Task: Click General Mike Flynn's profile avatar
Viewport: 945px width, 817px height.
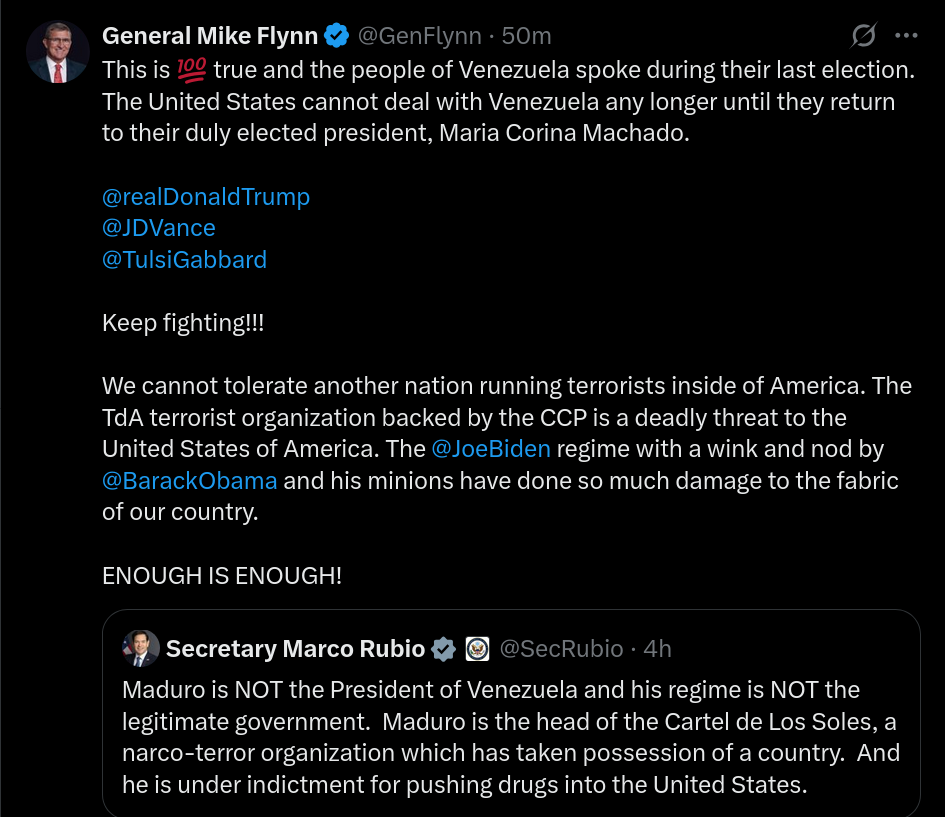Action: pyautogui.click(x=58, y=52)
